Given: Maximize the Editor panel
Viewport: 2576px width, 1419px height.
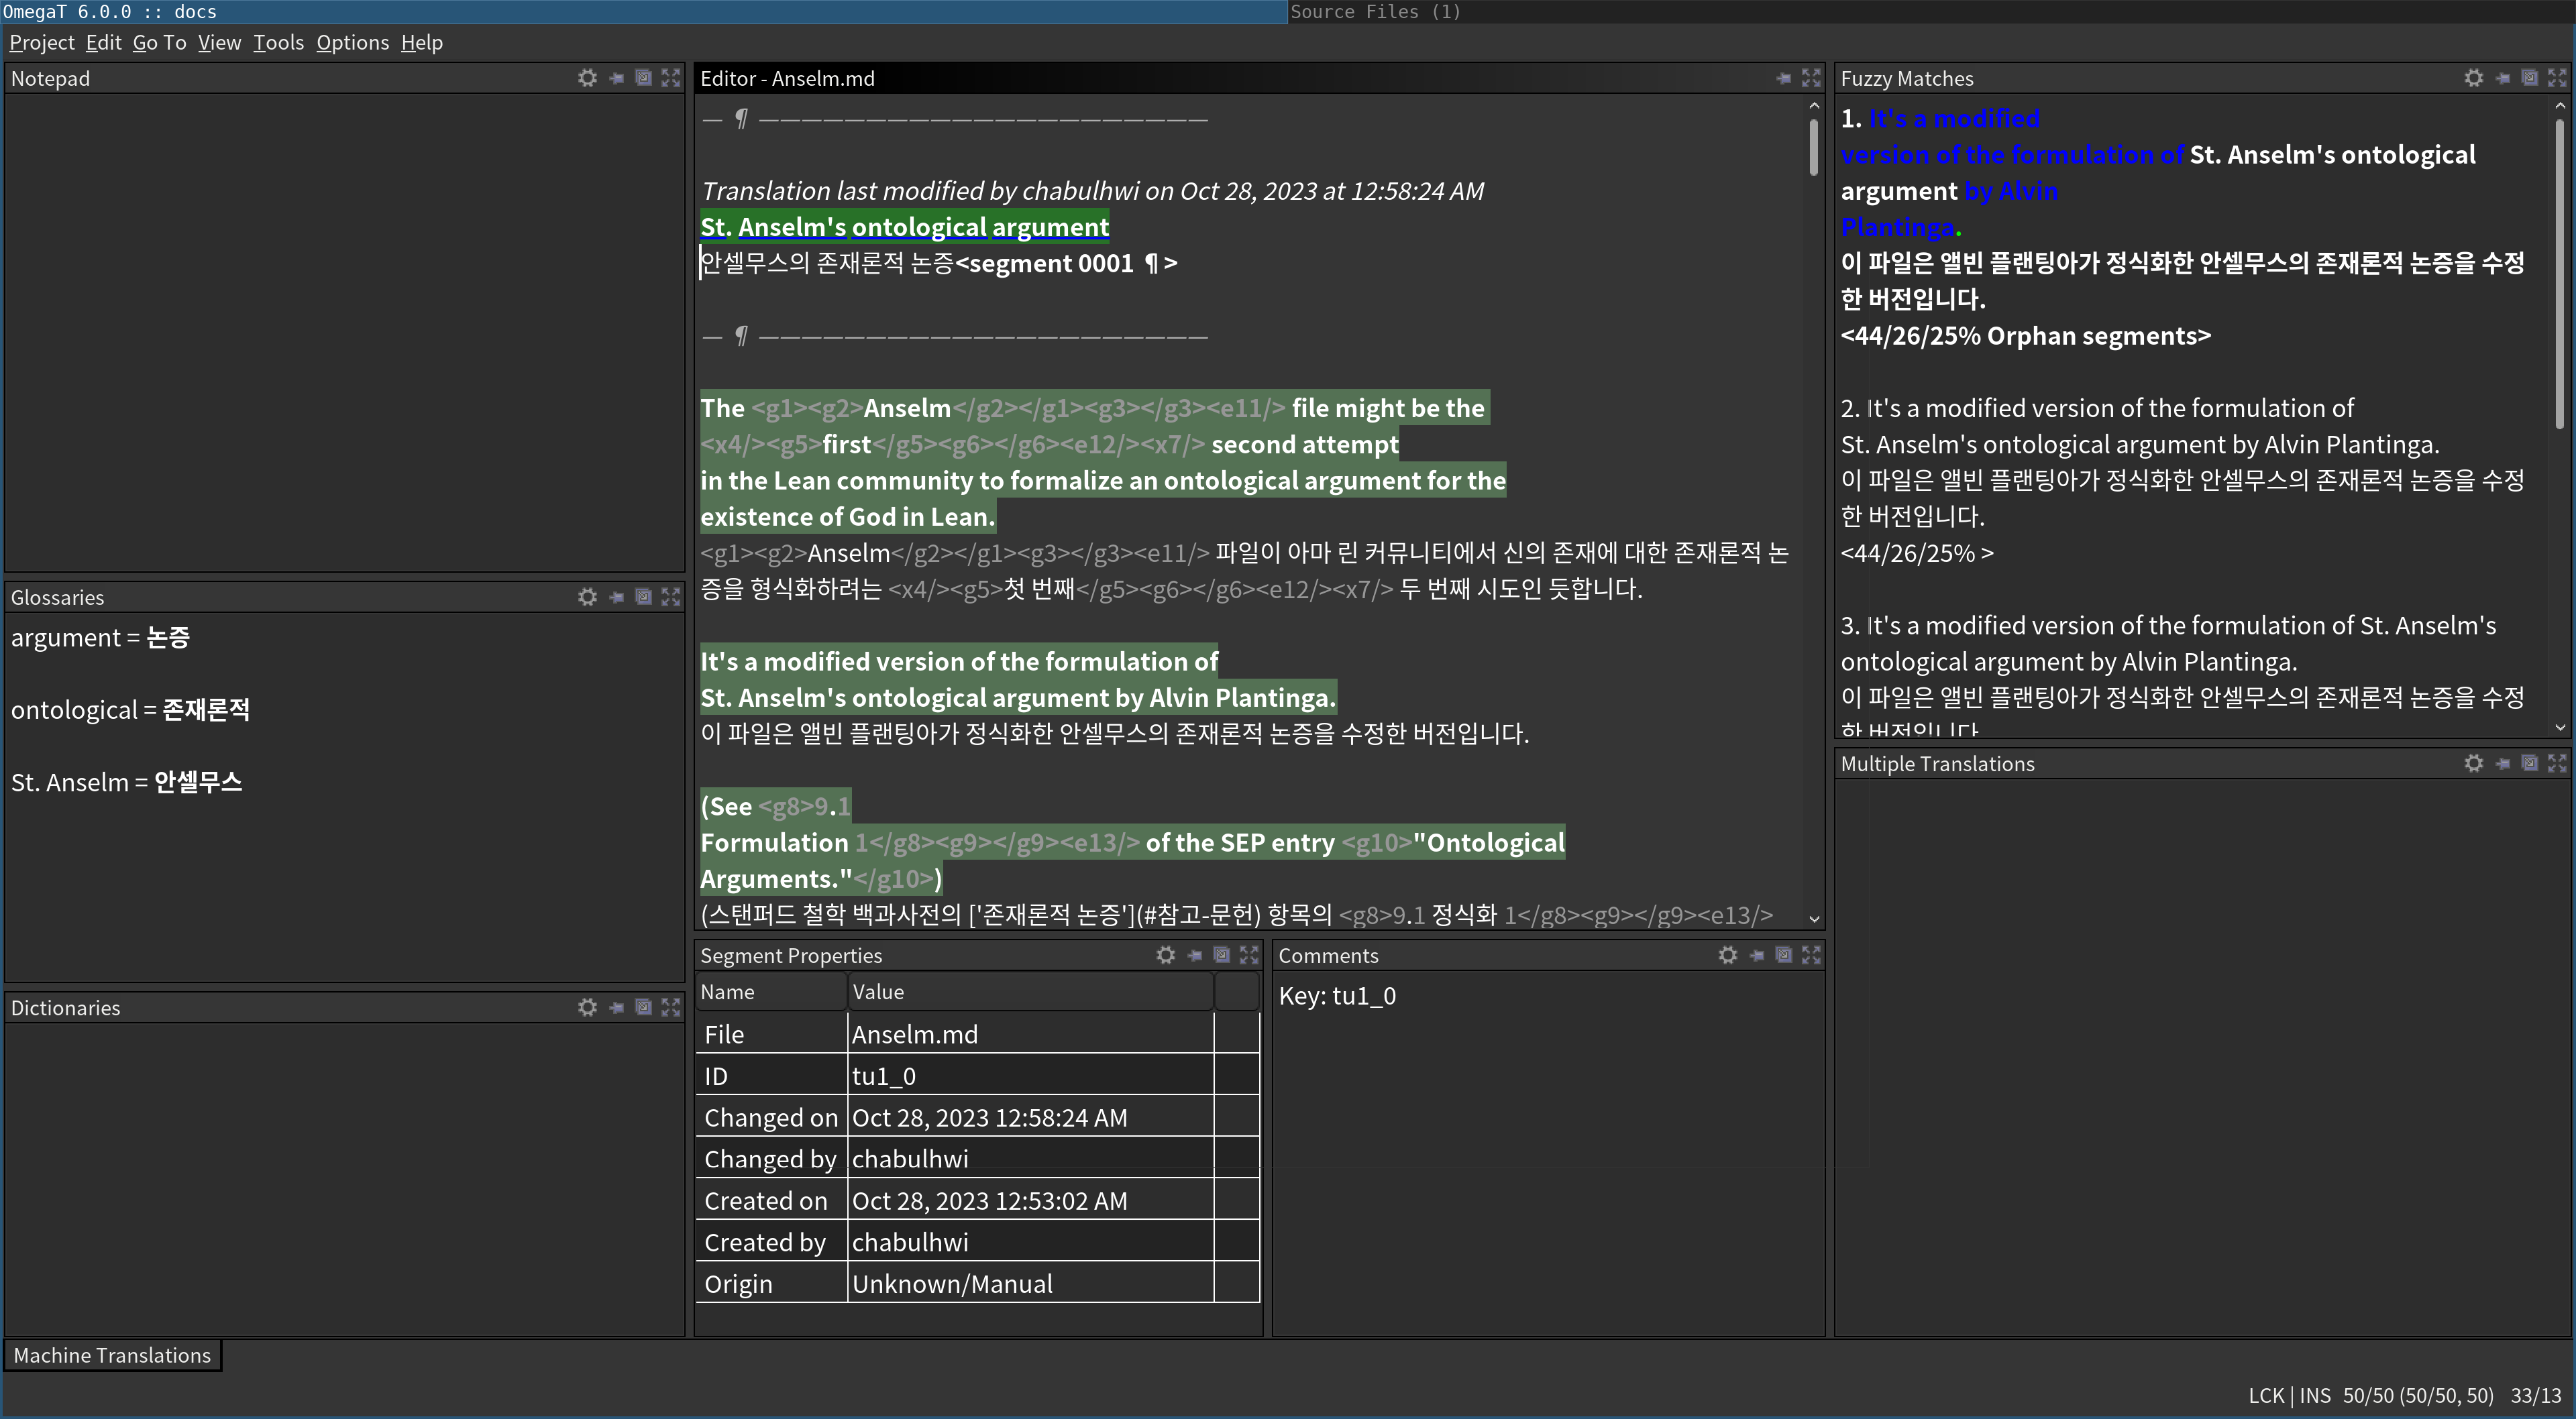Looking at the screenshot, I should pos(1811,78).
